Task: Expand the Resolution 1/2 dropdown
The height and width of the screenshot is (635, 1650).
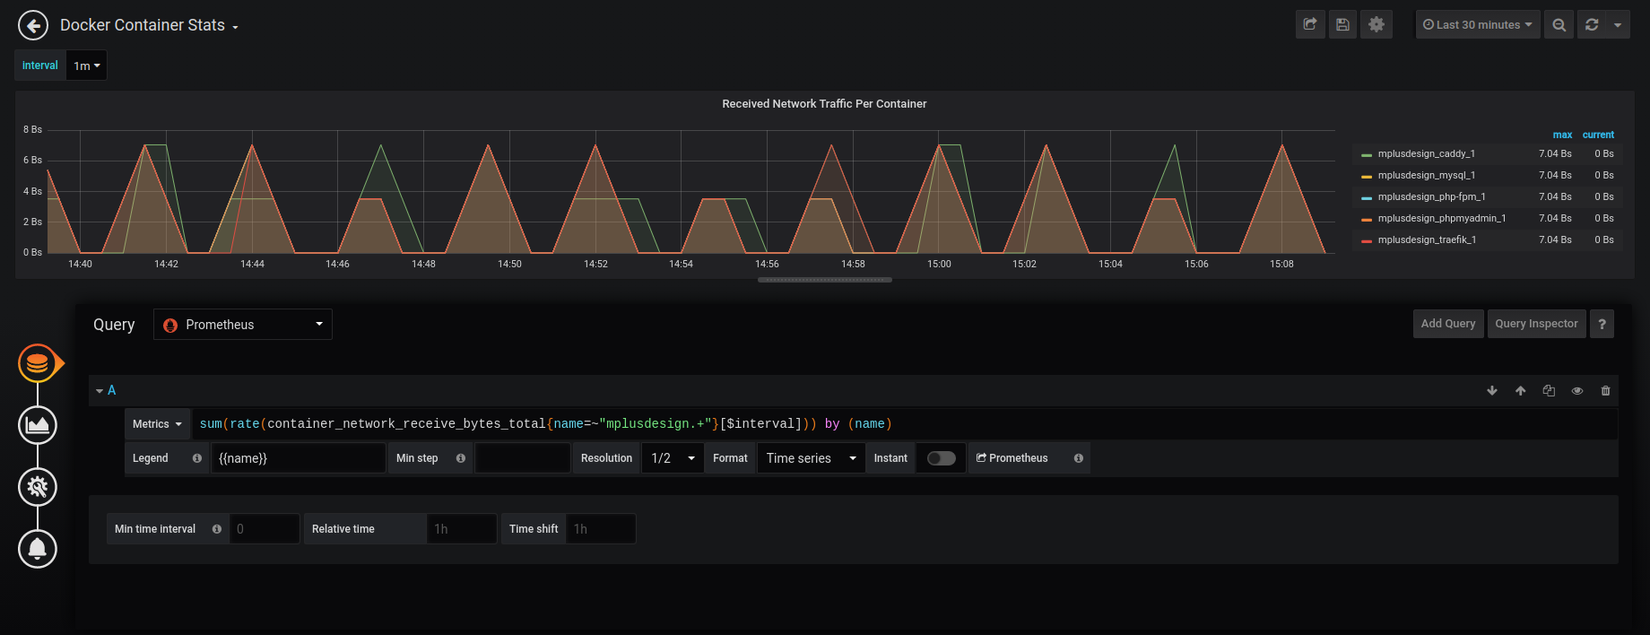Action: point(672,458)
